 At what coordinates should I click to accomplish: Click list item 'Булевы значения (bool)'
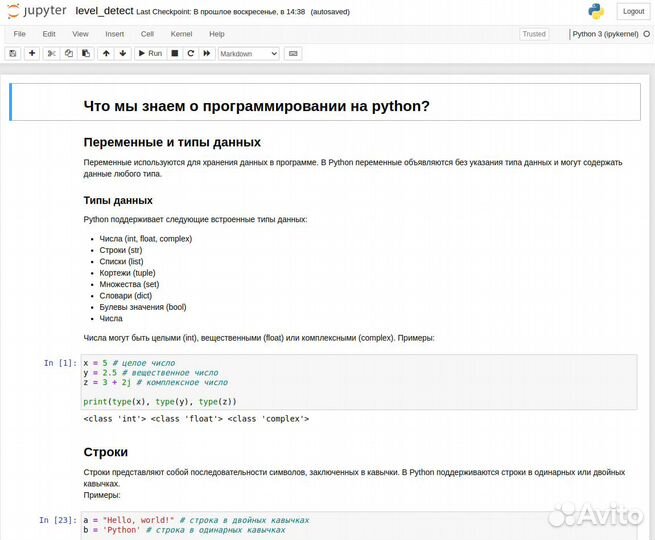click(143, 307)
